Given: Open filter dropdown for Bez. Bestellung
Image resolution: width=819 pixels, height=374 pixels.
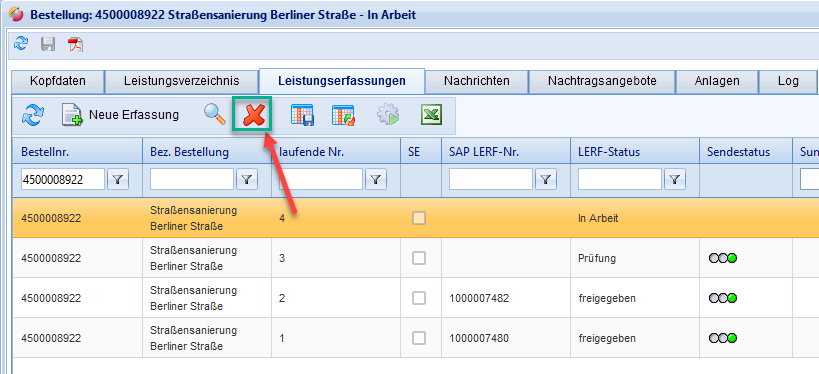Looking at the screenshot, I should 247,180.
